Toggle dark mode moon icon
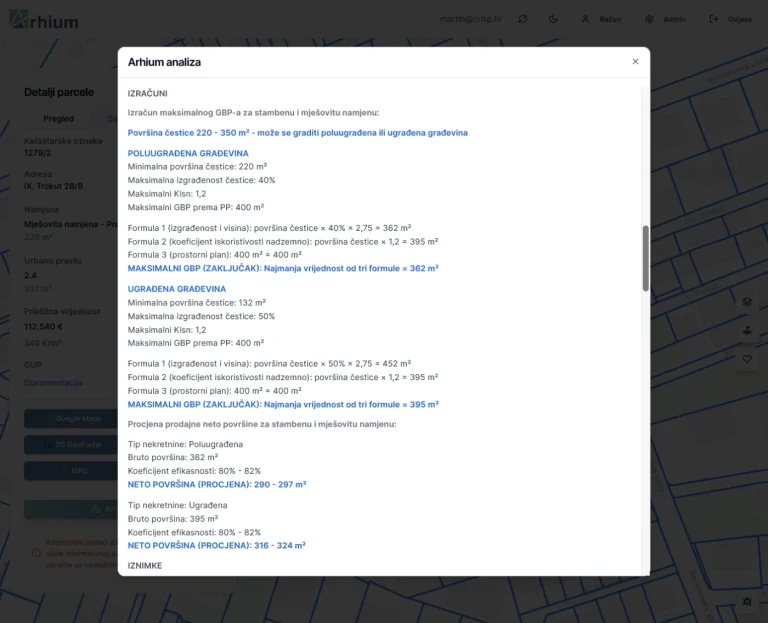This screenshot has width=768, height=623. point(553,19)
